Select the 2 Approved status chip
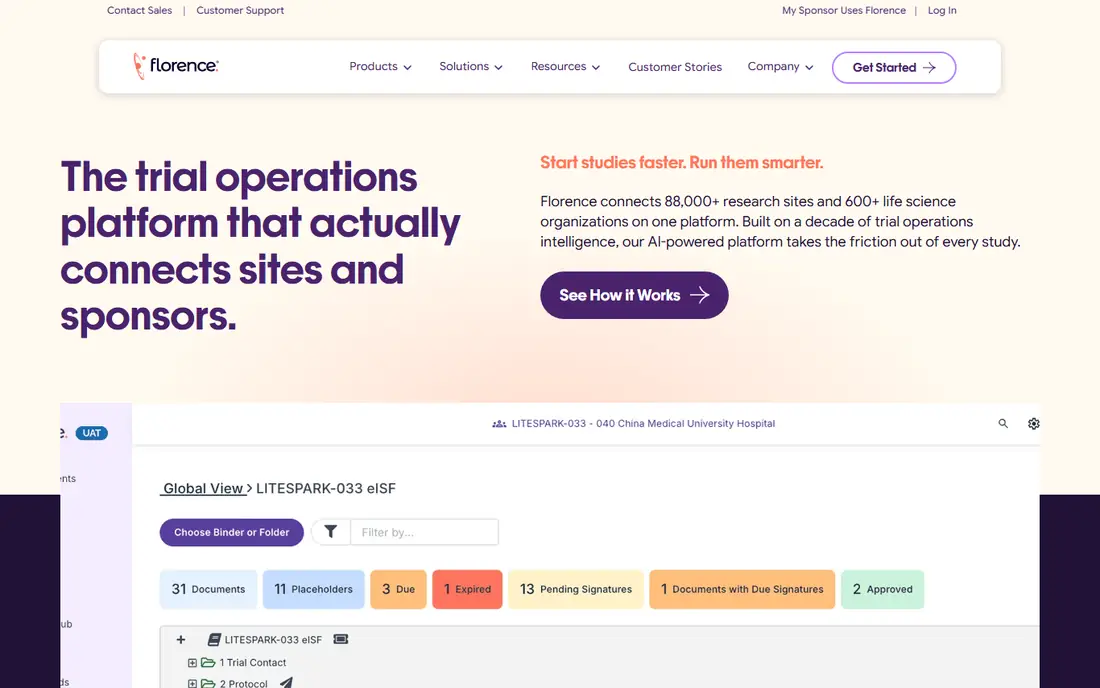Image resolution: width=1100 pixels, height=688 pixels. coord(883,589)
